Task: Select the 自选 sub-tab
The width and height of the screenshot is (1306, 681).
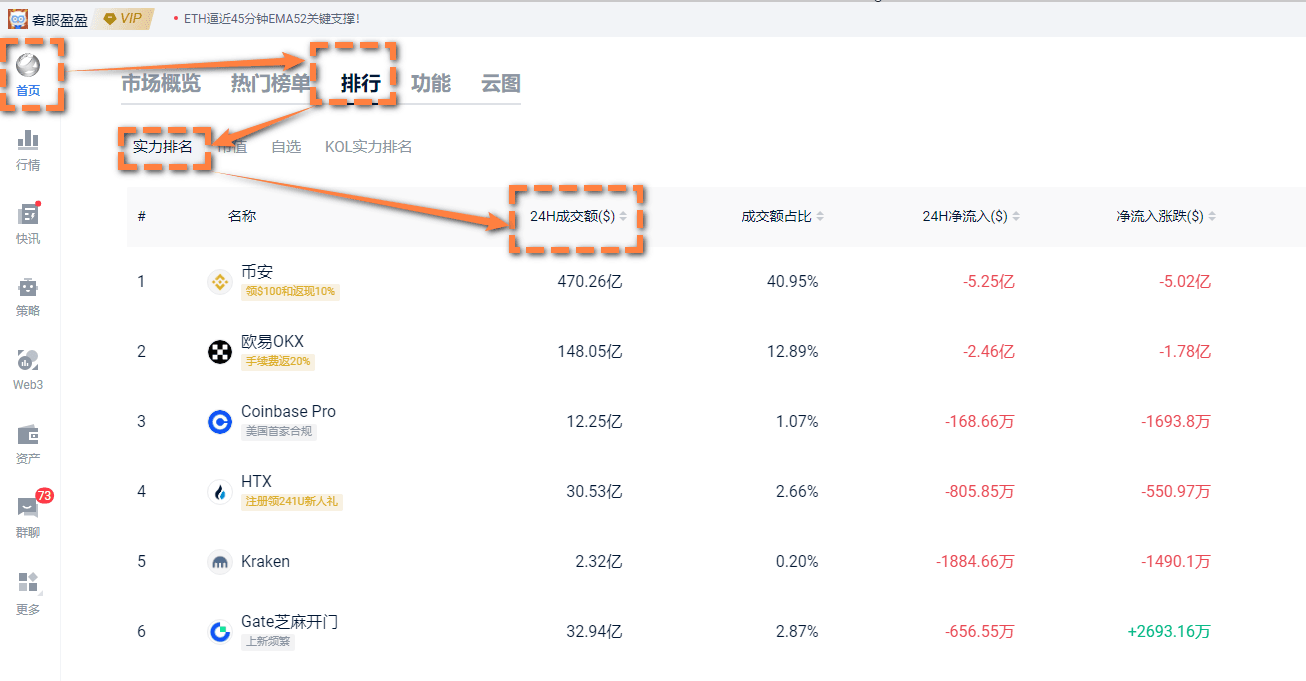Action: point(286,147)
